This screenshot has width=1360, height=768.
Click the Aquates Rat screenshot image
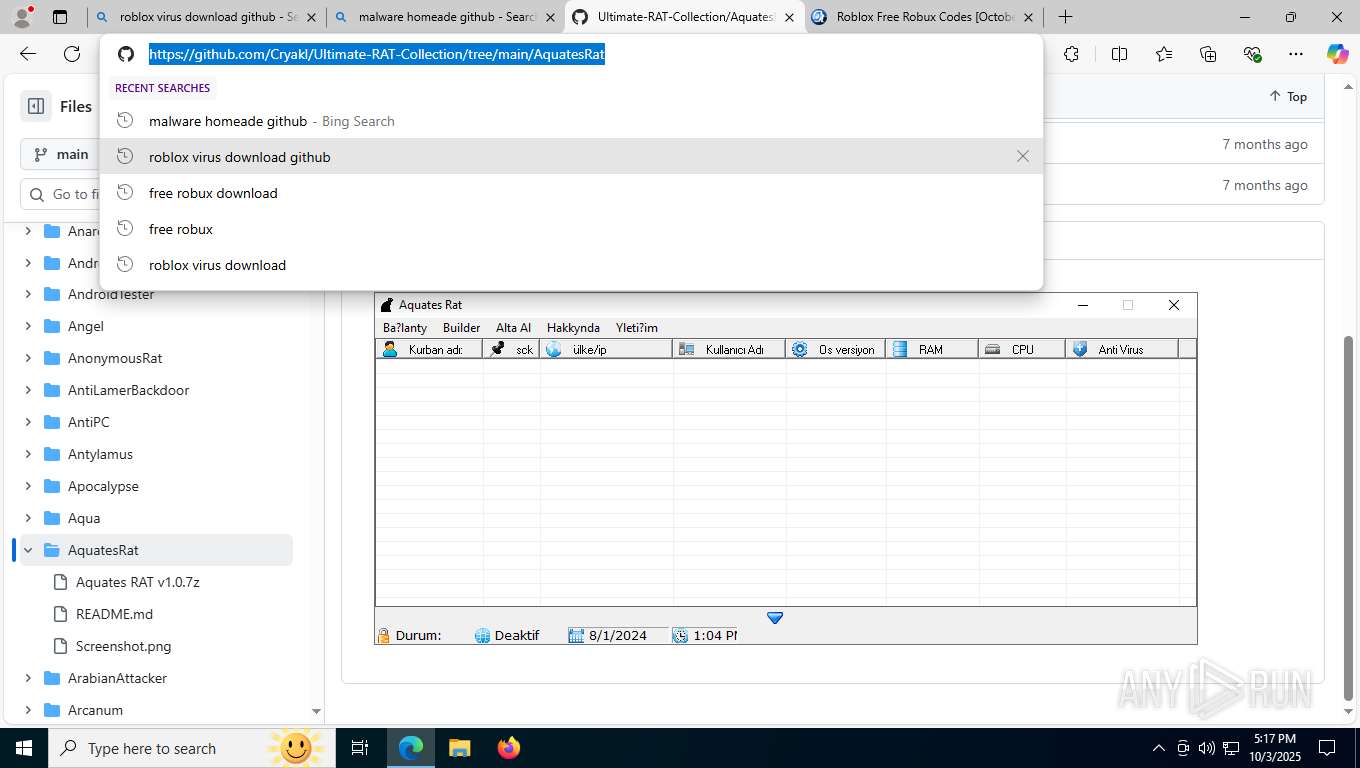785,469
